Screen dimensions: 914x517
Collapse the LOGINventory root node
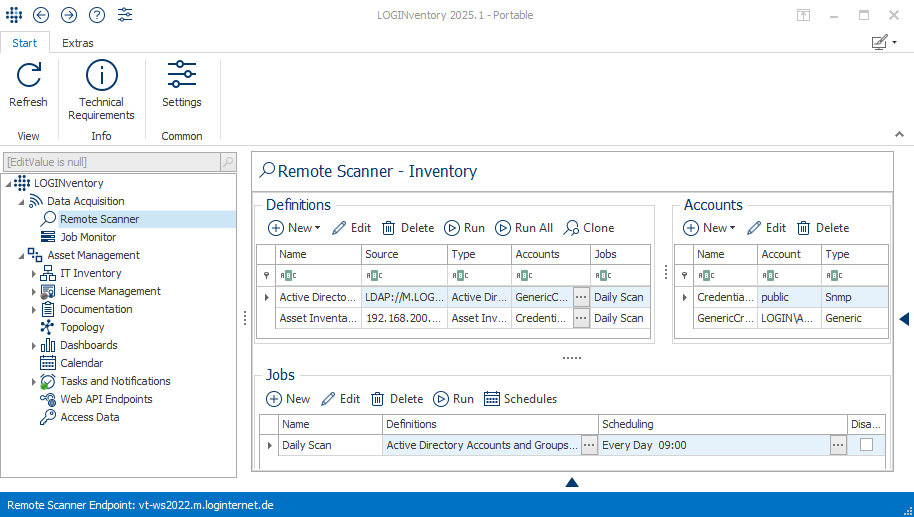8,184
